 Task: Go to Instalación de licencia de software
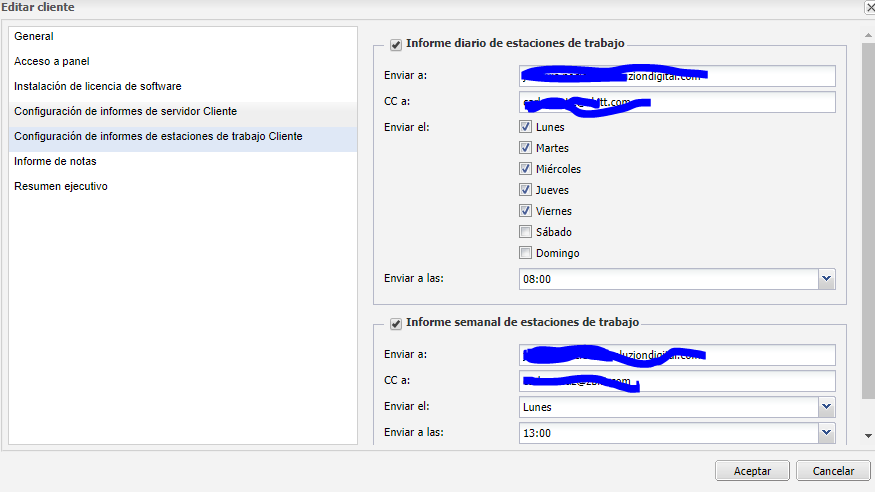tap(97, 86)
